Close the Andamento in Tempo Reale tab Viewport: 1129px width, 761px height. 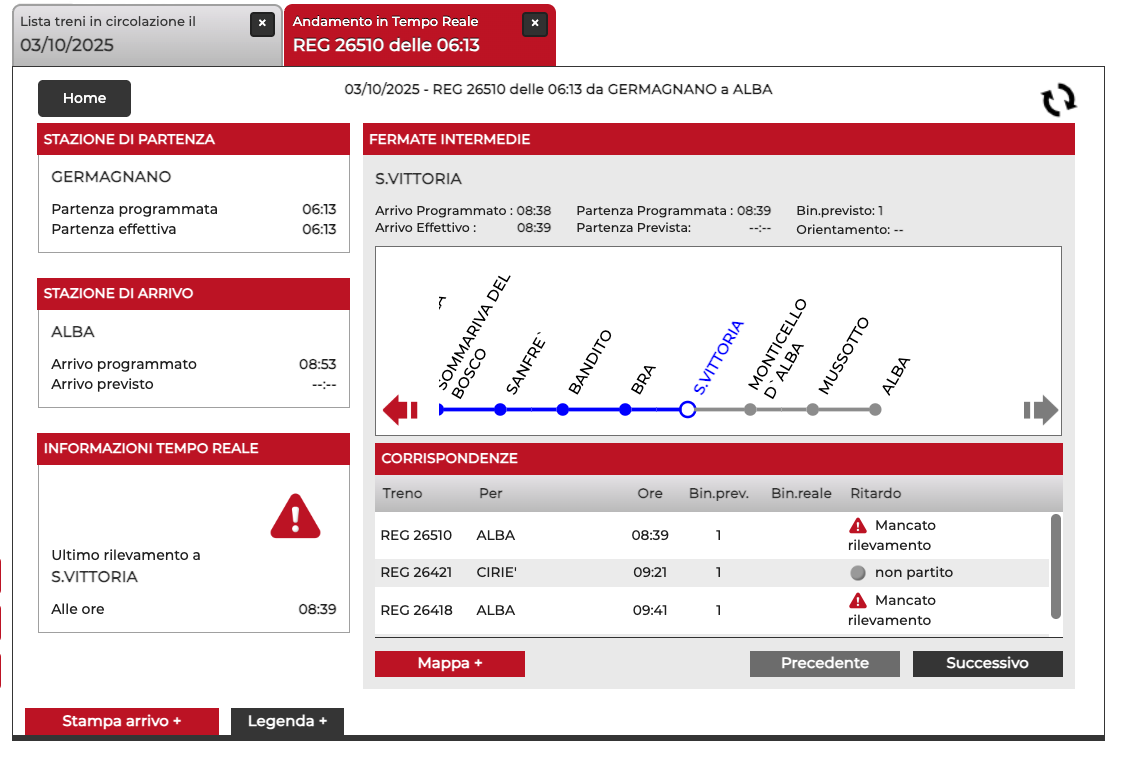pos(535,24)
